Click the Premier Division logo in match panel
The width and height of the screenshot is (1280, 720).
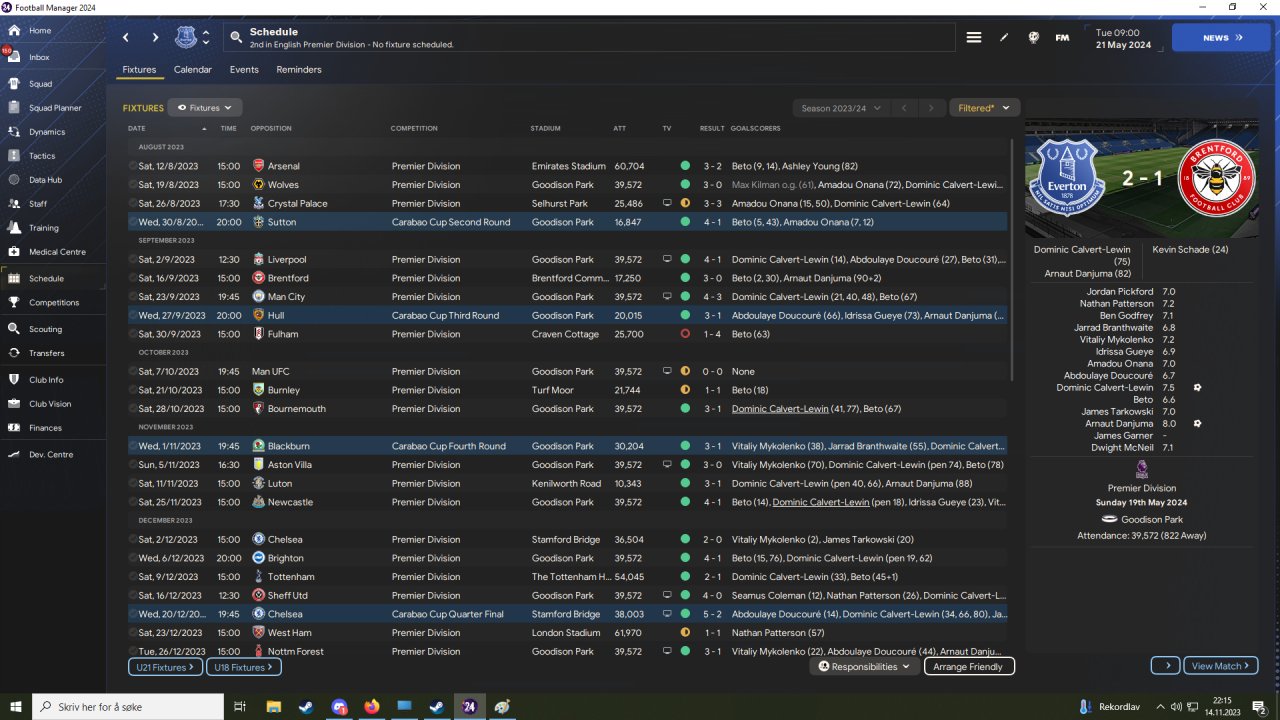(1142, 470)
